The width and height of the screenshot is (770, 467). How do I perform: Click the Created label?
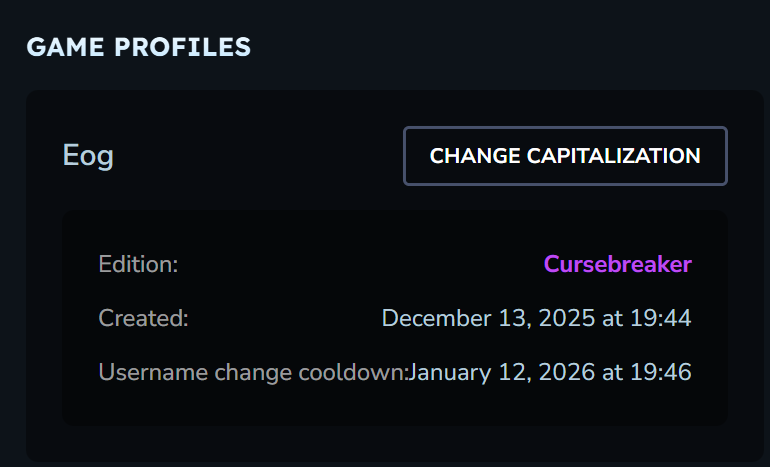[143, 318]
